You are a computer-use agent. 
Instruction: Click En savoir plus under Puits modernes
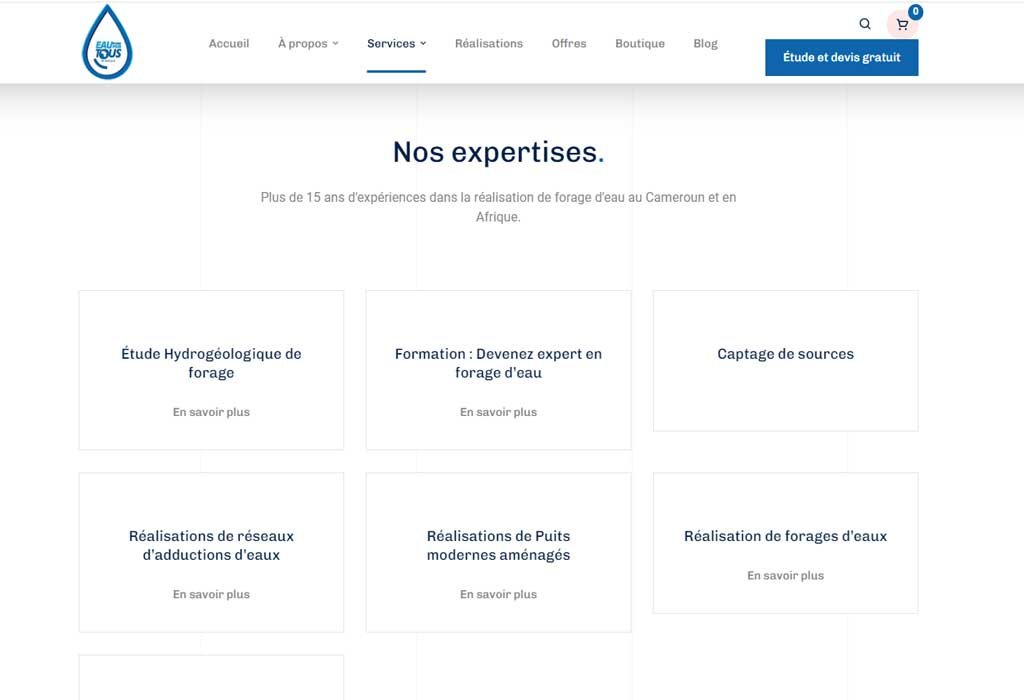pos(498,594)
